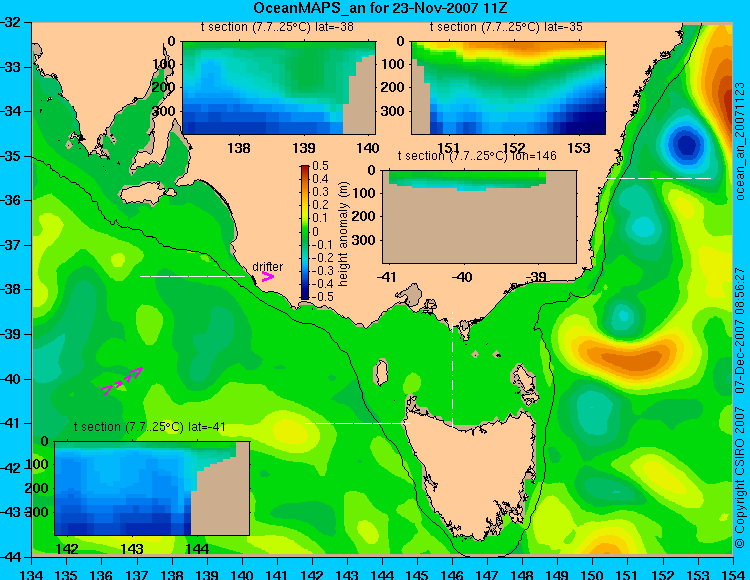750x580 pixels.
Task: Open the temperature section inset for lon=146
Action: pyautogui.click(x=480, y=217)
